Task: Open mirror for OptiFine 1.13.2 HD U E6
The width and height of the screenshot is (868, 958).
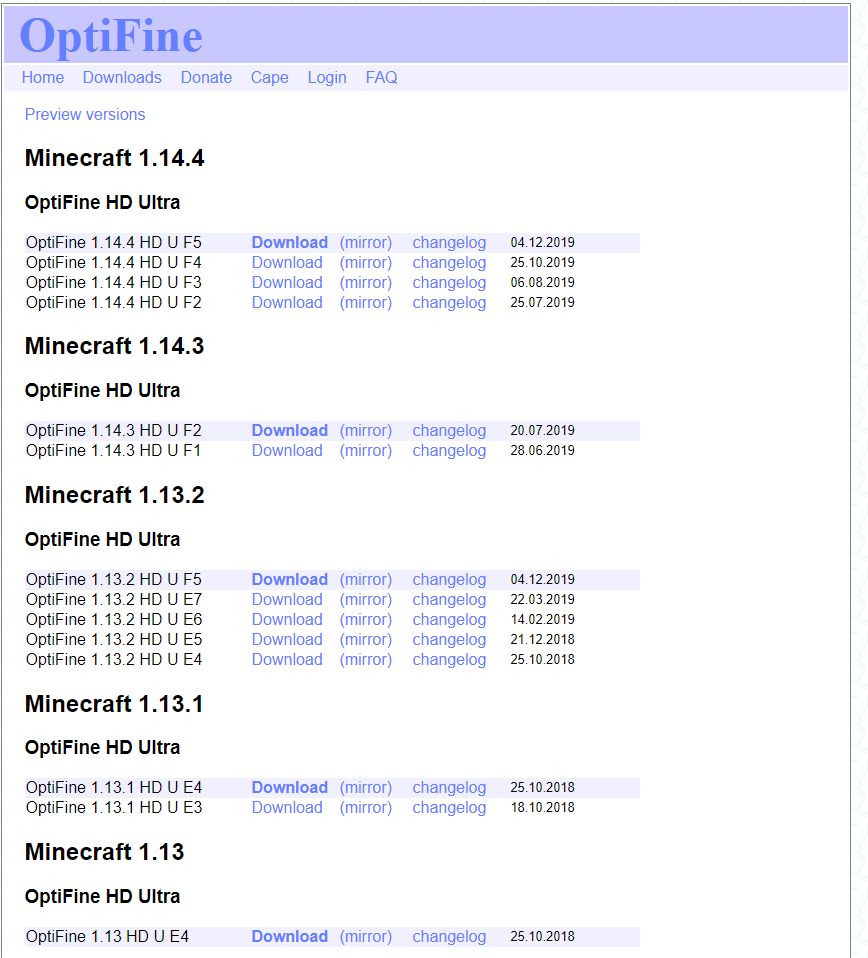Action: point(366,620)
